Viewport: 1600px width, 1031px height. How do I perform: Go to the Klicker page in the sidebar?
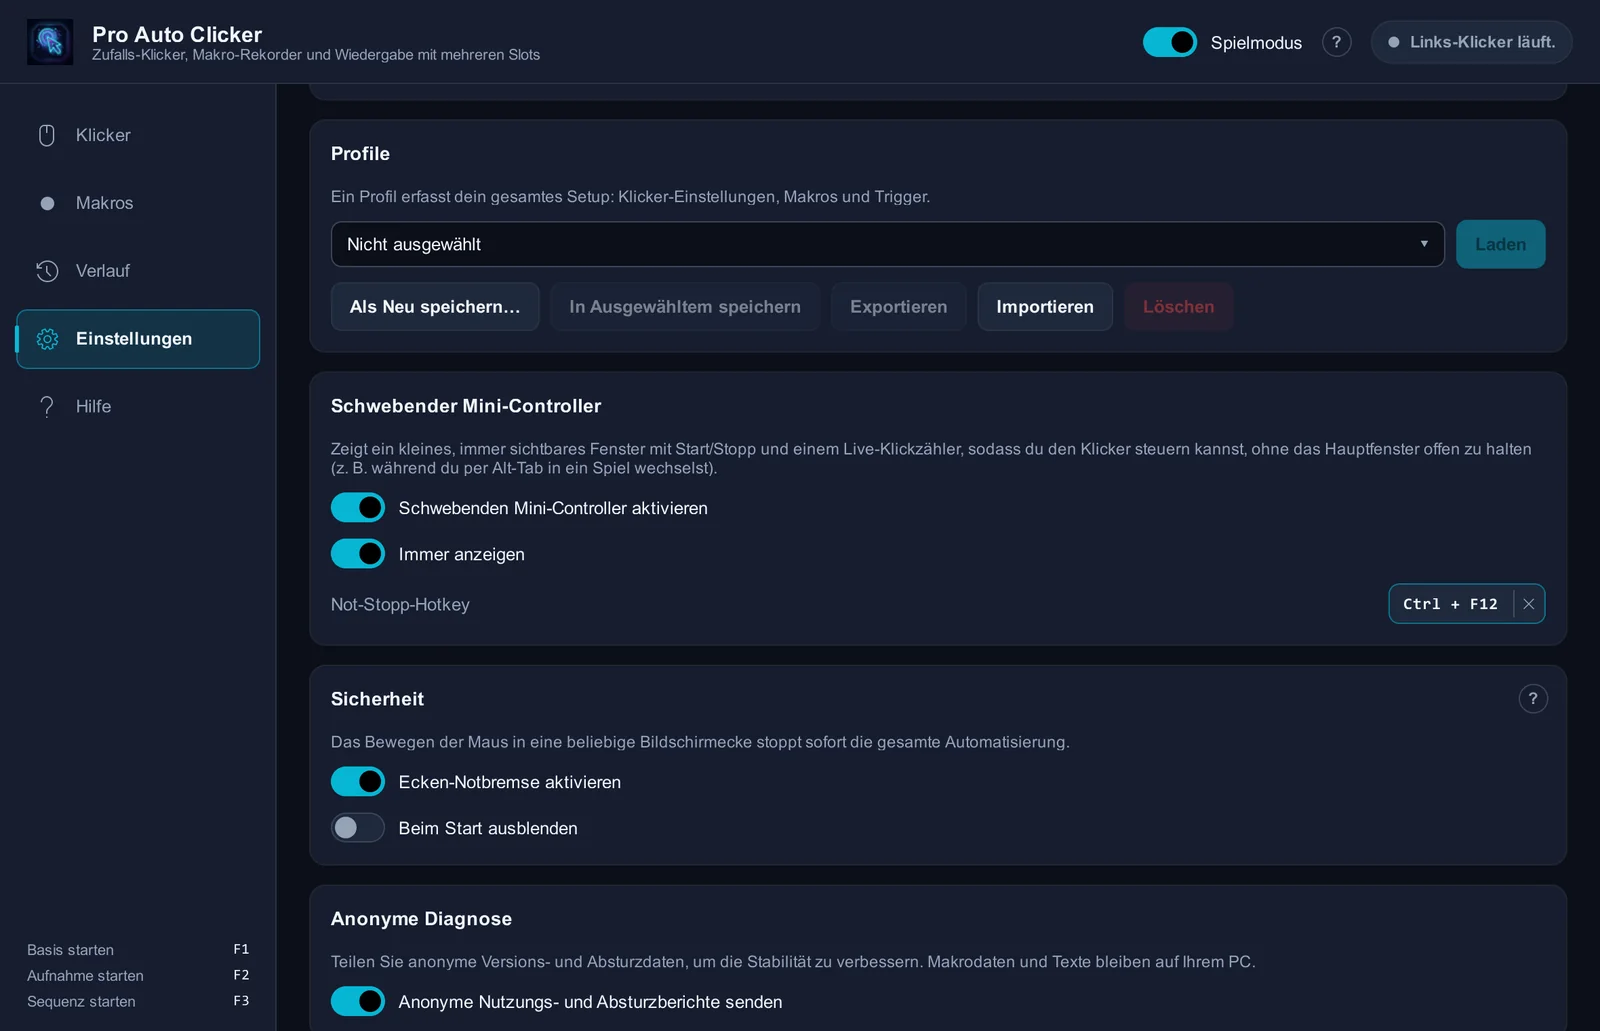pyautogui.click(x=138, y=135)
